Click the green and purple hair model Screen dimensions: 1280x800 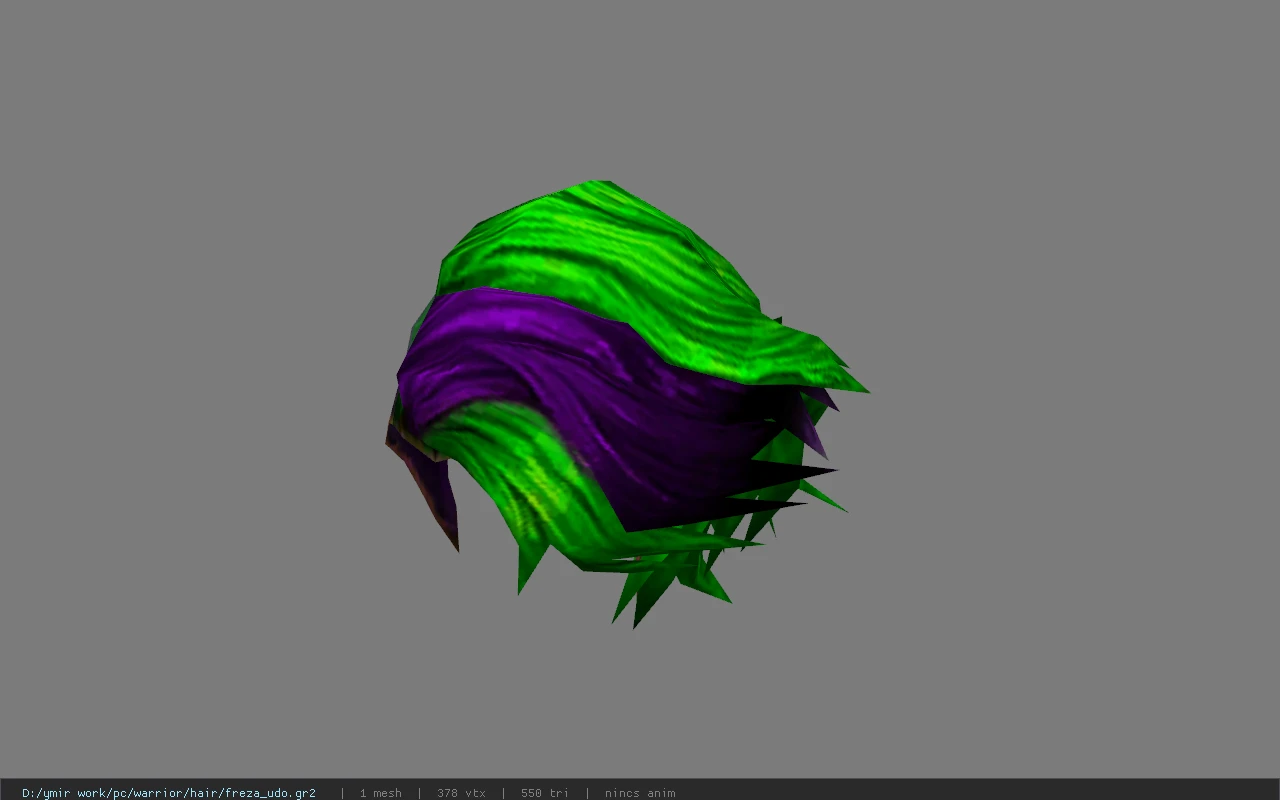tap(627, 404)
